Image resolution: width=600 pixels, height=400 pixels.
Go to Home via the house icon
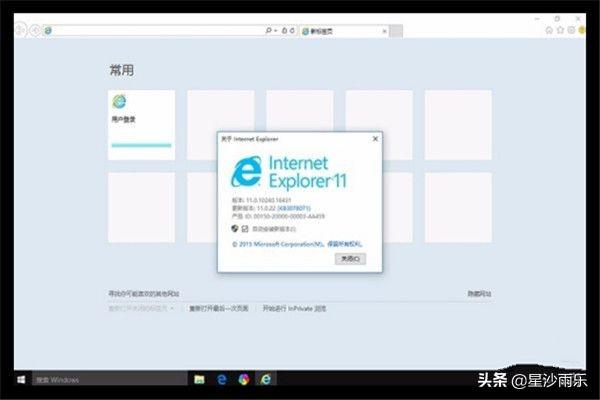pyautogui.click(x=549, y=30)
